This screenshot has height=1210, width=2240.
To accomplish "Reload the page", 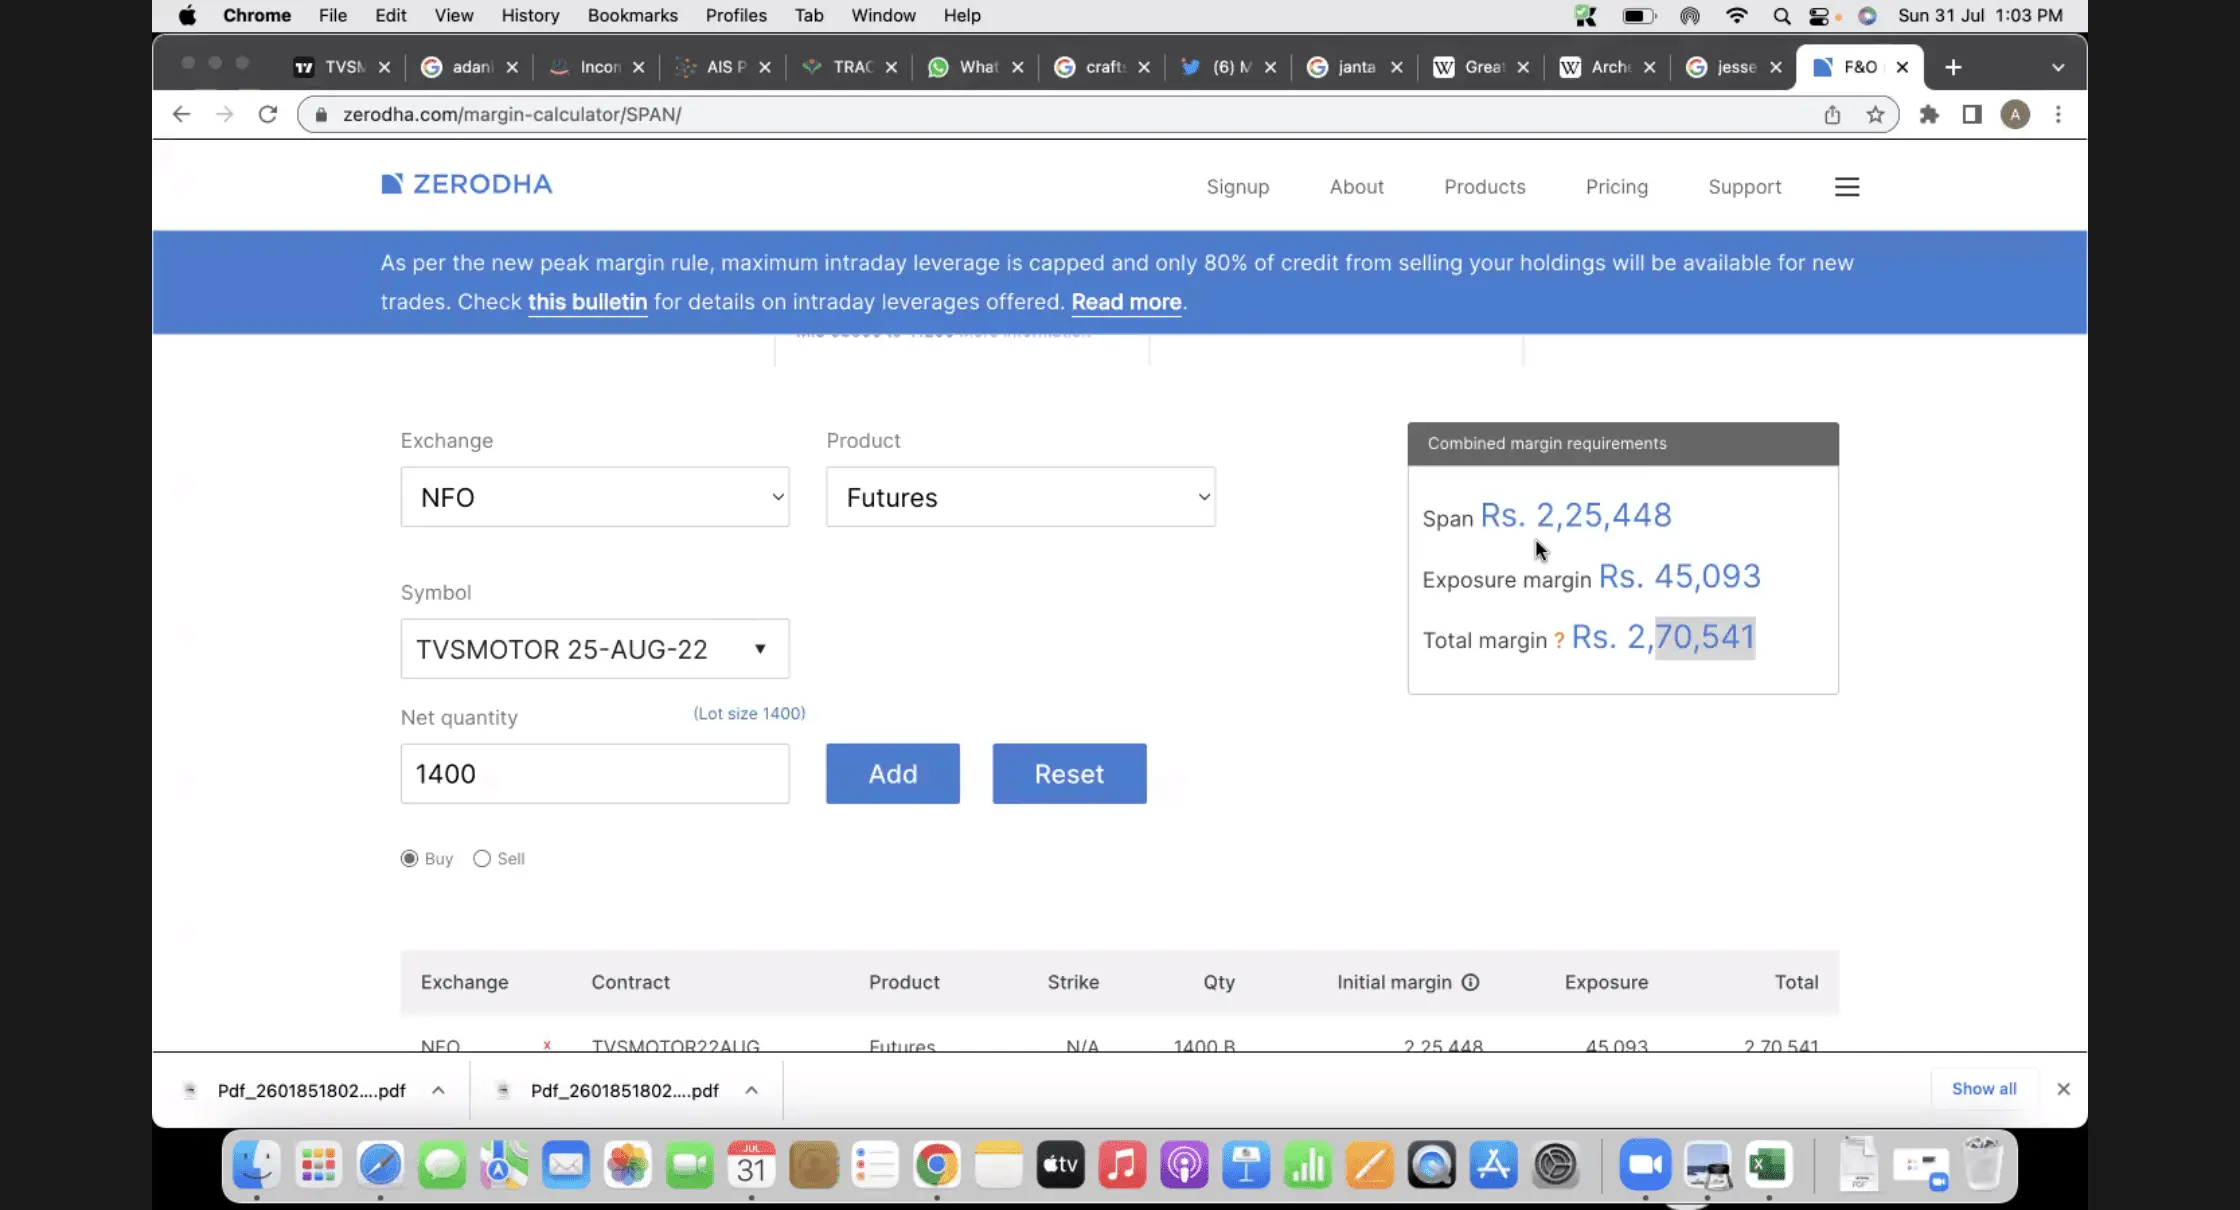I will [x=267, y=115].
